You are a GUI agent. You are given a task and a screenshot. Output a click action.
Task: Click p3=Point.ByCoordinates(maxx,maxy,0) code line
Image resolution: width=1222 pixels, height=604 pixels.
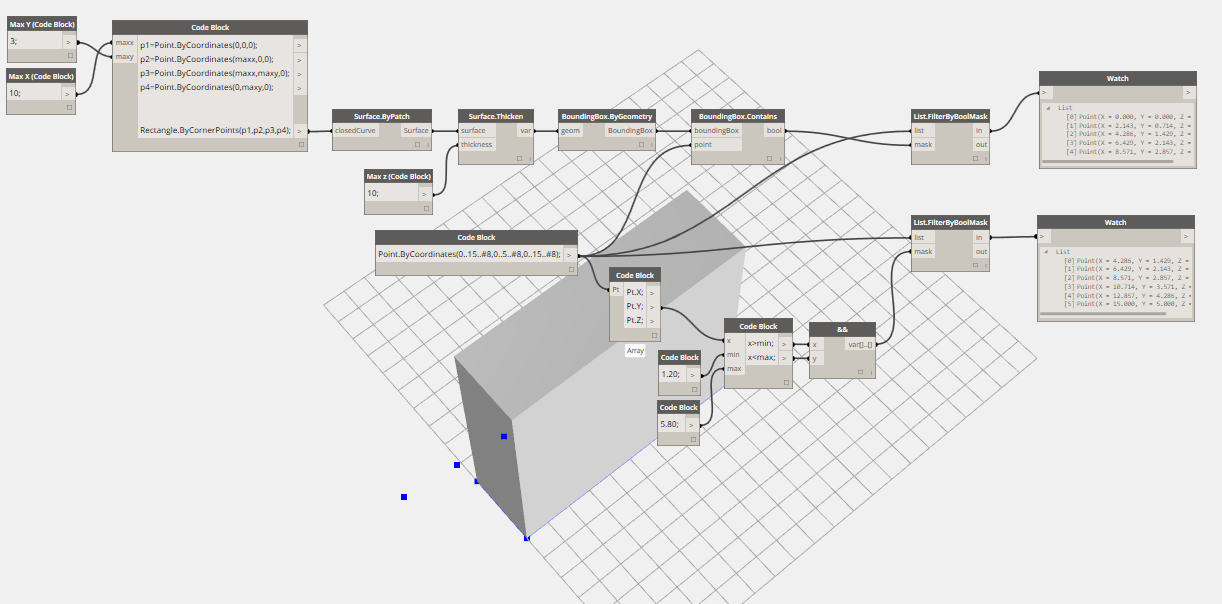click(x=215, y=73)
